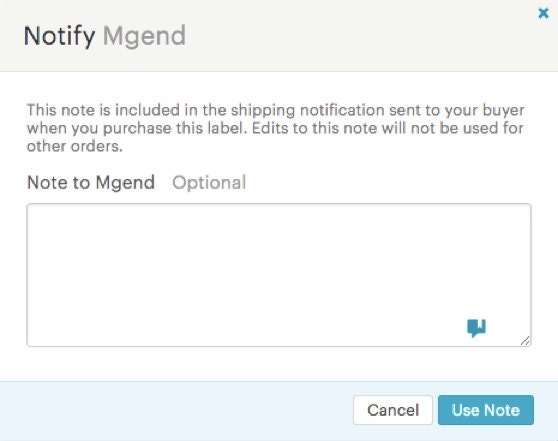Insert a snippet via the speech bubble icon
Image resolution: width=558 pixels, height=441 pixels.
click(x=477, y=328)
